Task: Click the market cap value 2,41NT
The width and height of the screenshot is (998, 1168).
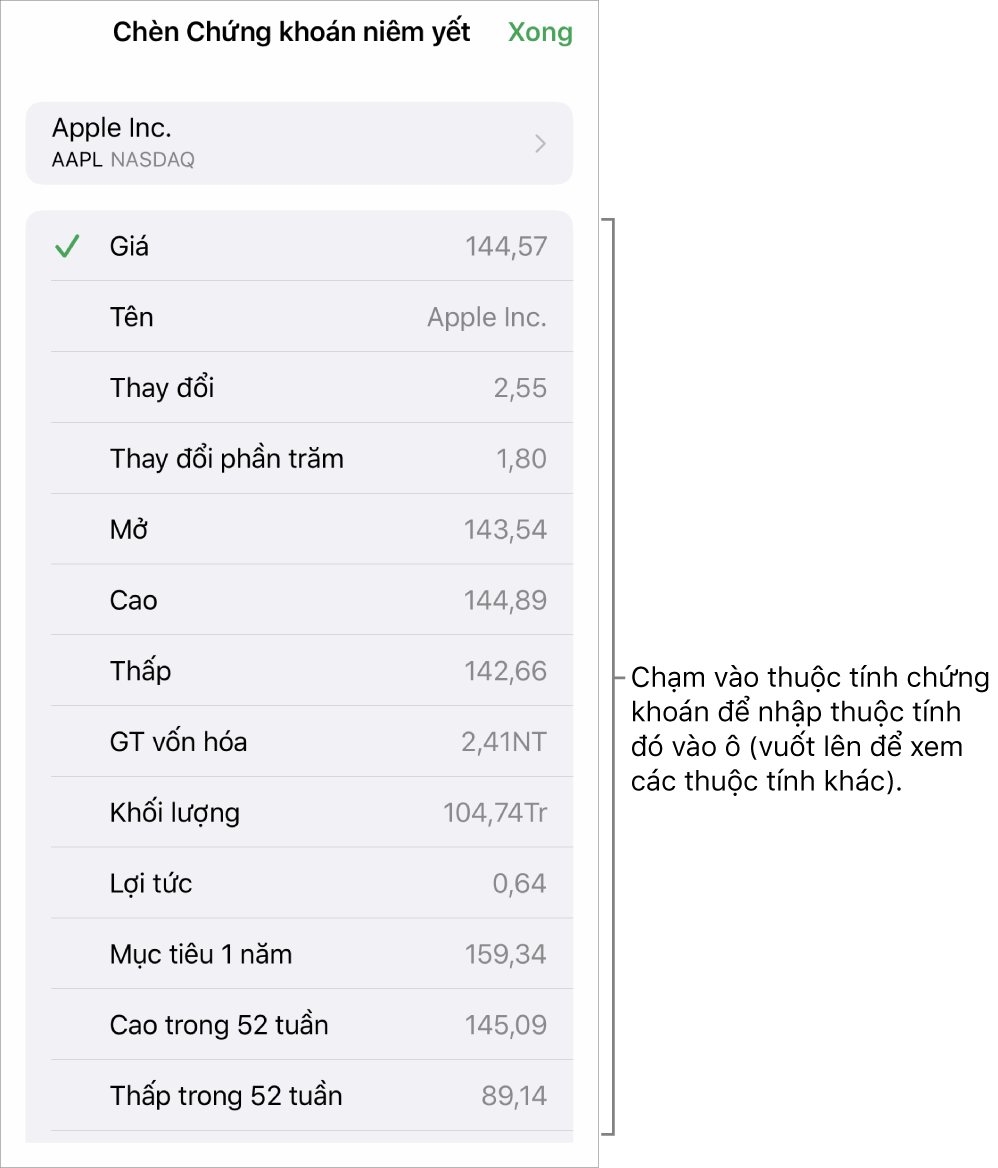Action: pos(504,742)
